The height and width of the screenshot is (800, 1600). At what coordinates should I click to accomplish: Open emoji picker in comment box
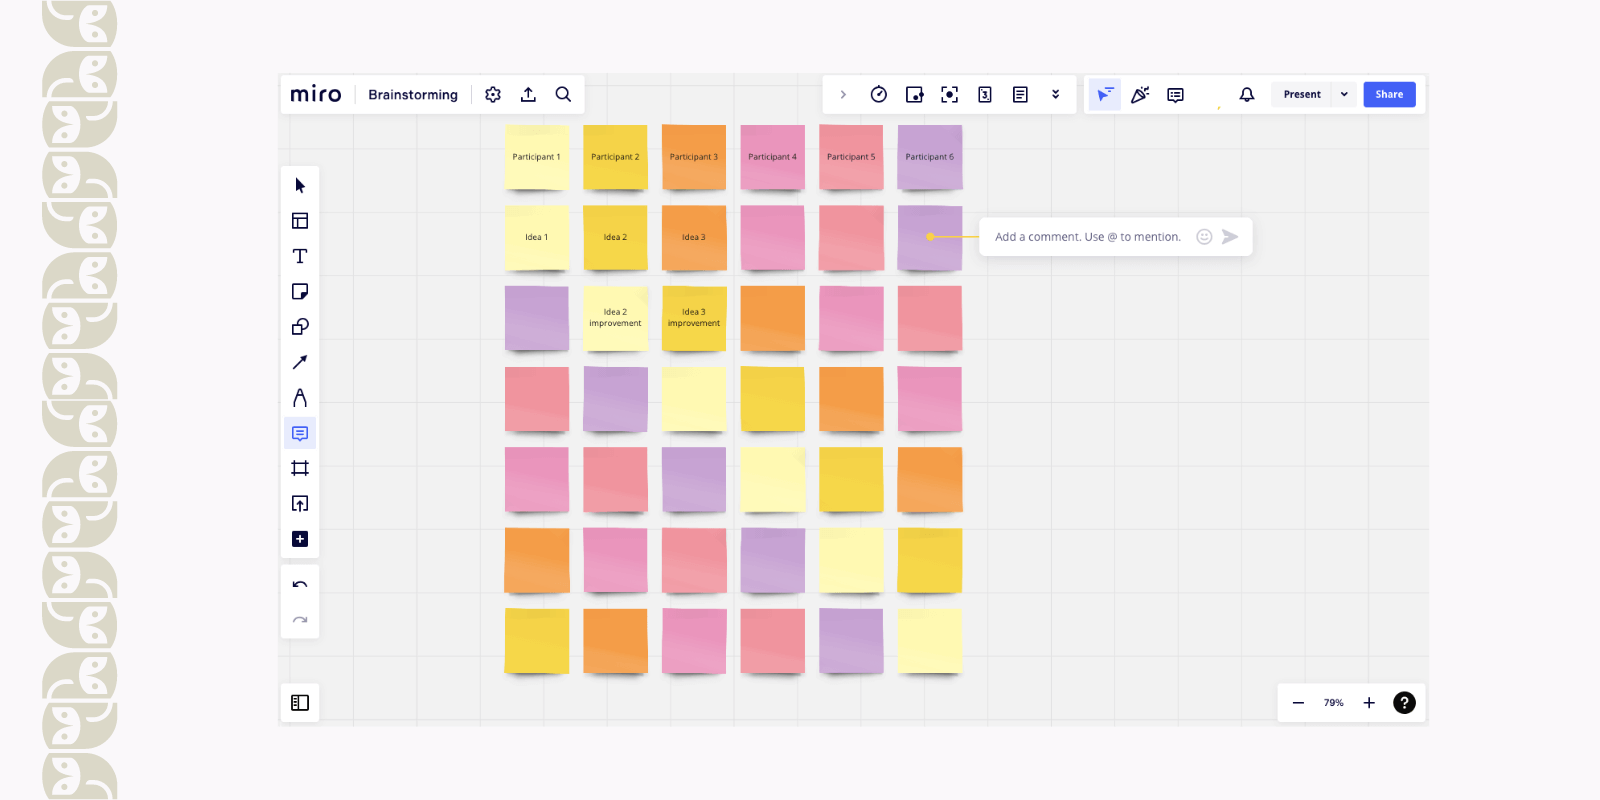coord(1204,237)
